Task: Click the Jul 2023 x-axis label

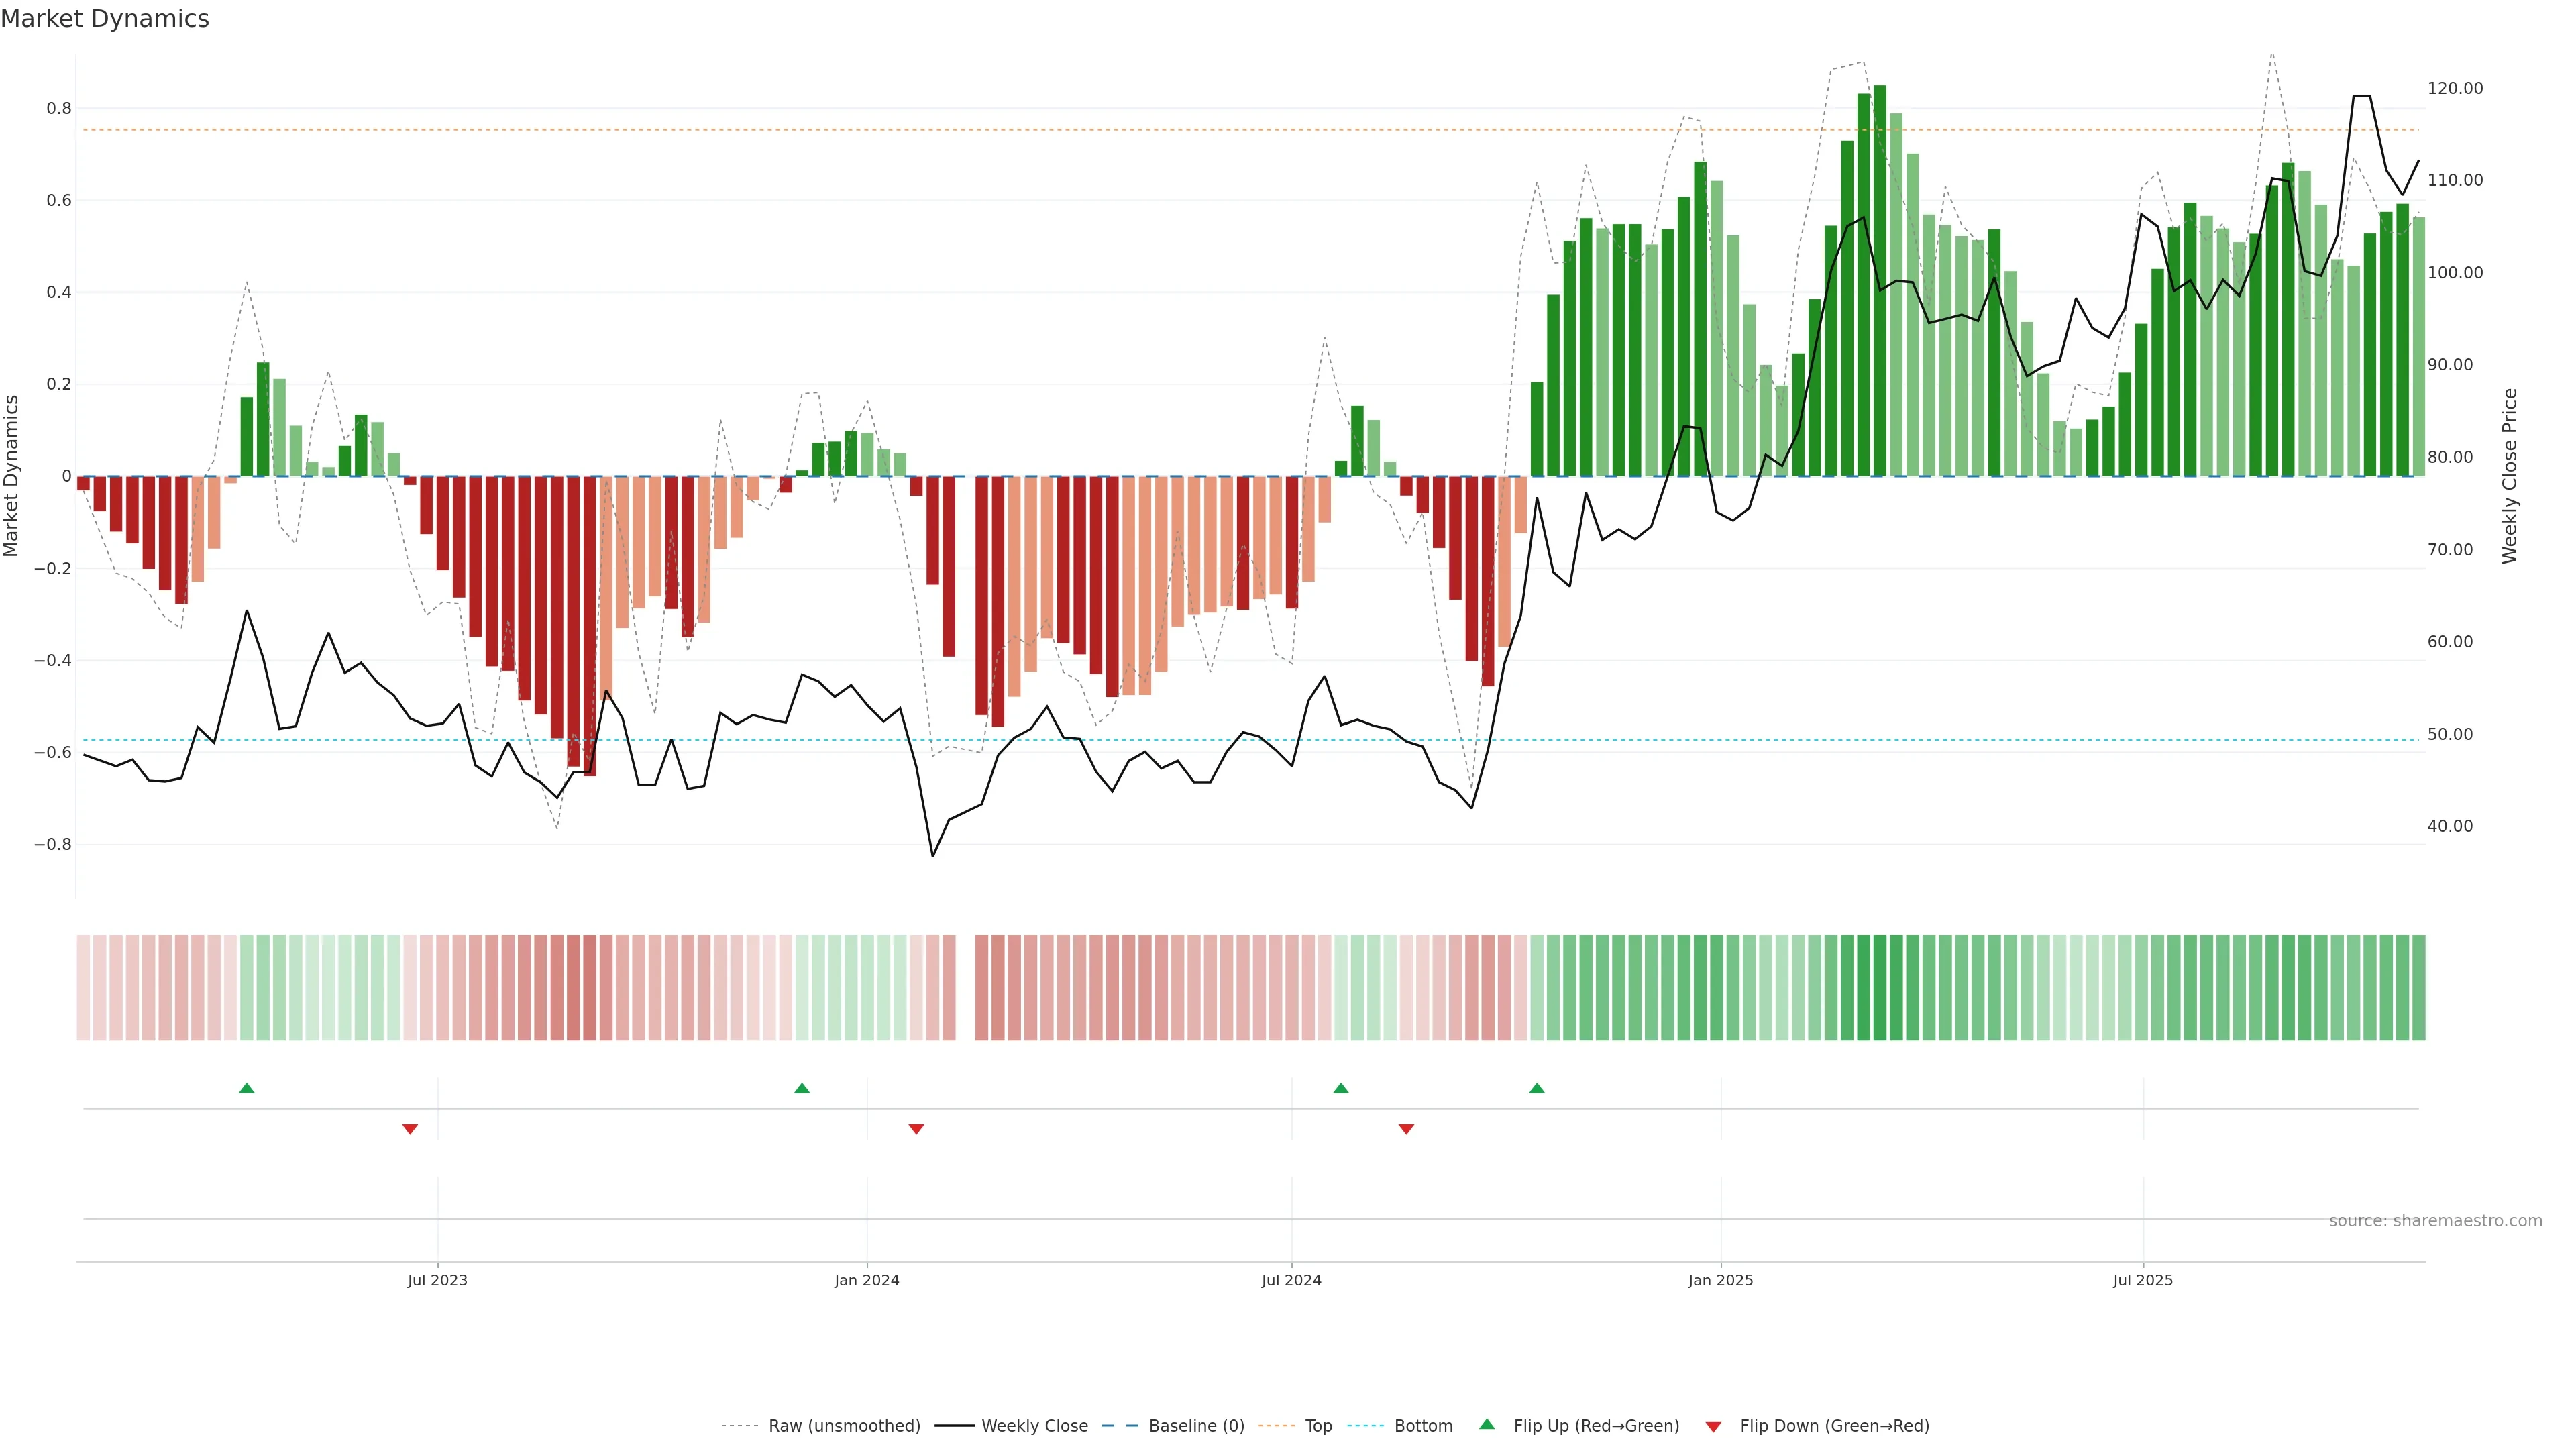Action: pyautogui.click(x=437, y=1280)
